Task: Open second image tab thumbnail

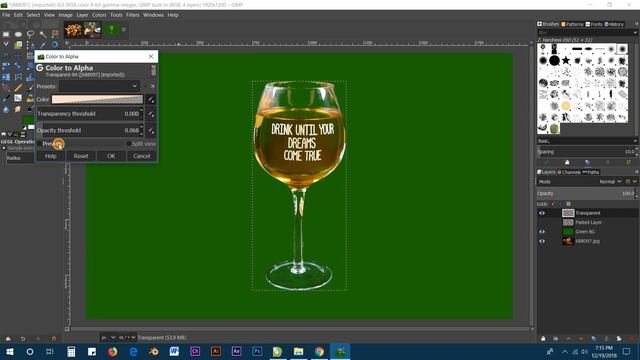Action: click(92, 30)
